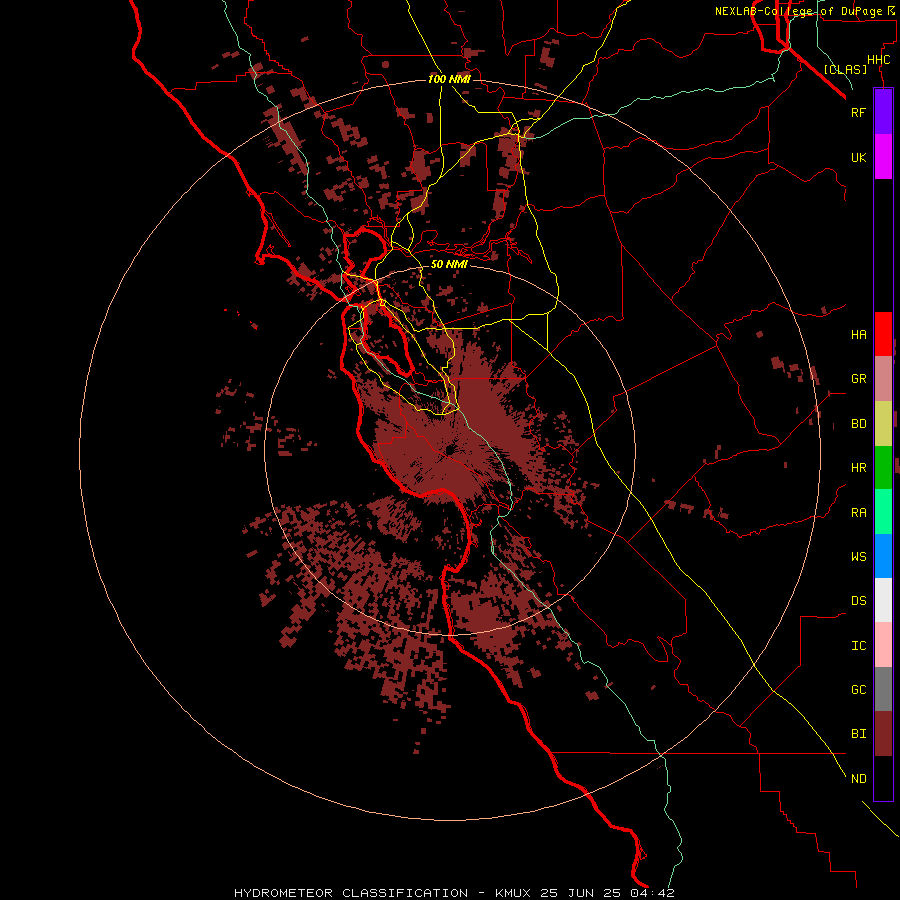Click the gray GC legend swatch

point(883,689)
